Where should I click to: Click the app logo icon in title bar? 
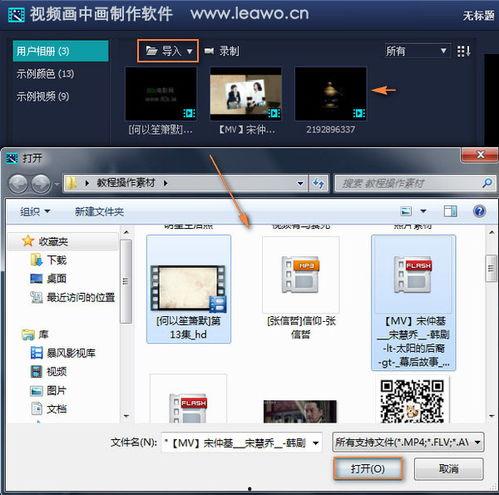coord(16,15)
